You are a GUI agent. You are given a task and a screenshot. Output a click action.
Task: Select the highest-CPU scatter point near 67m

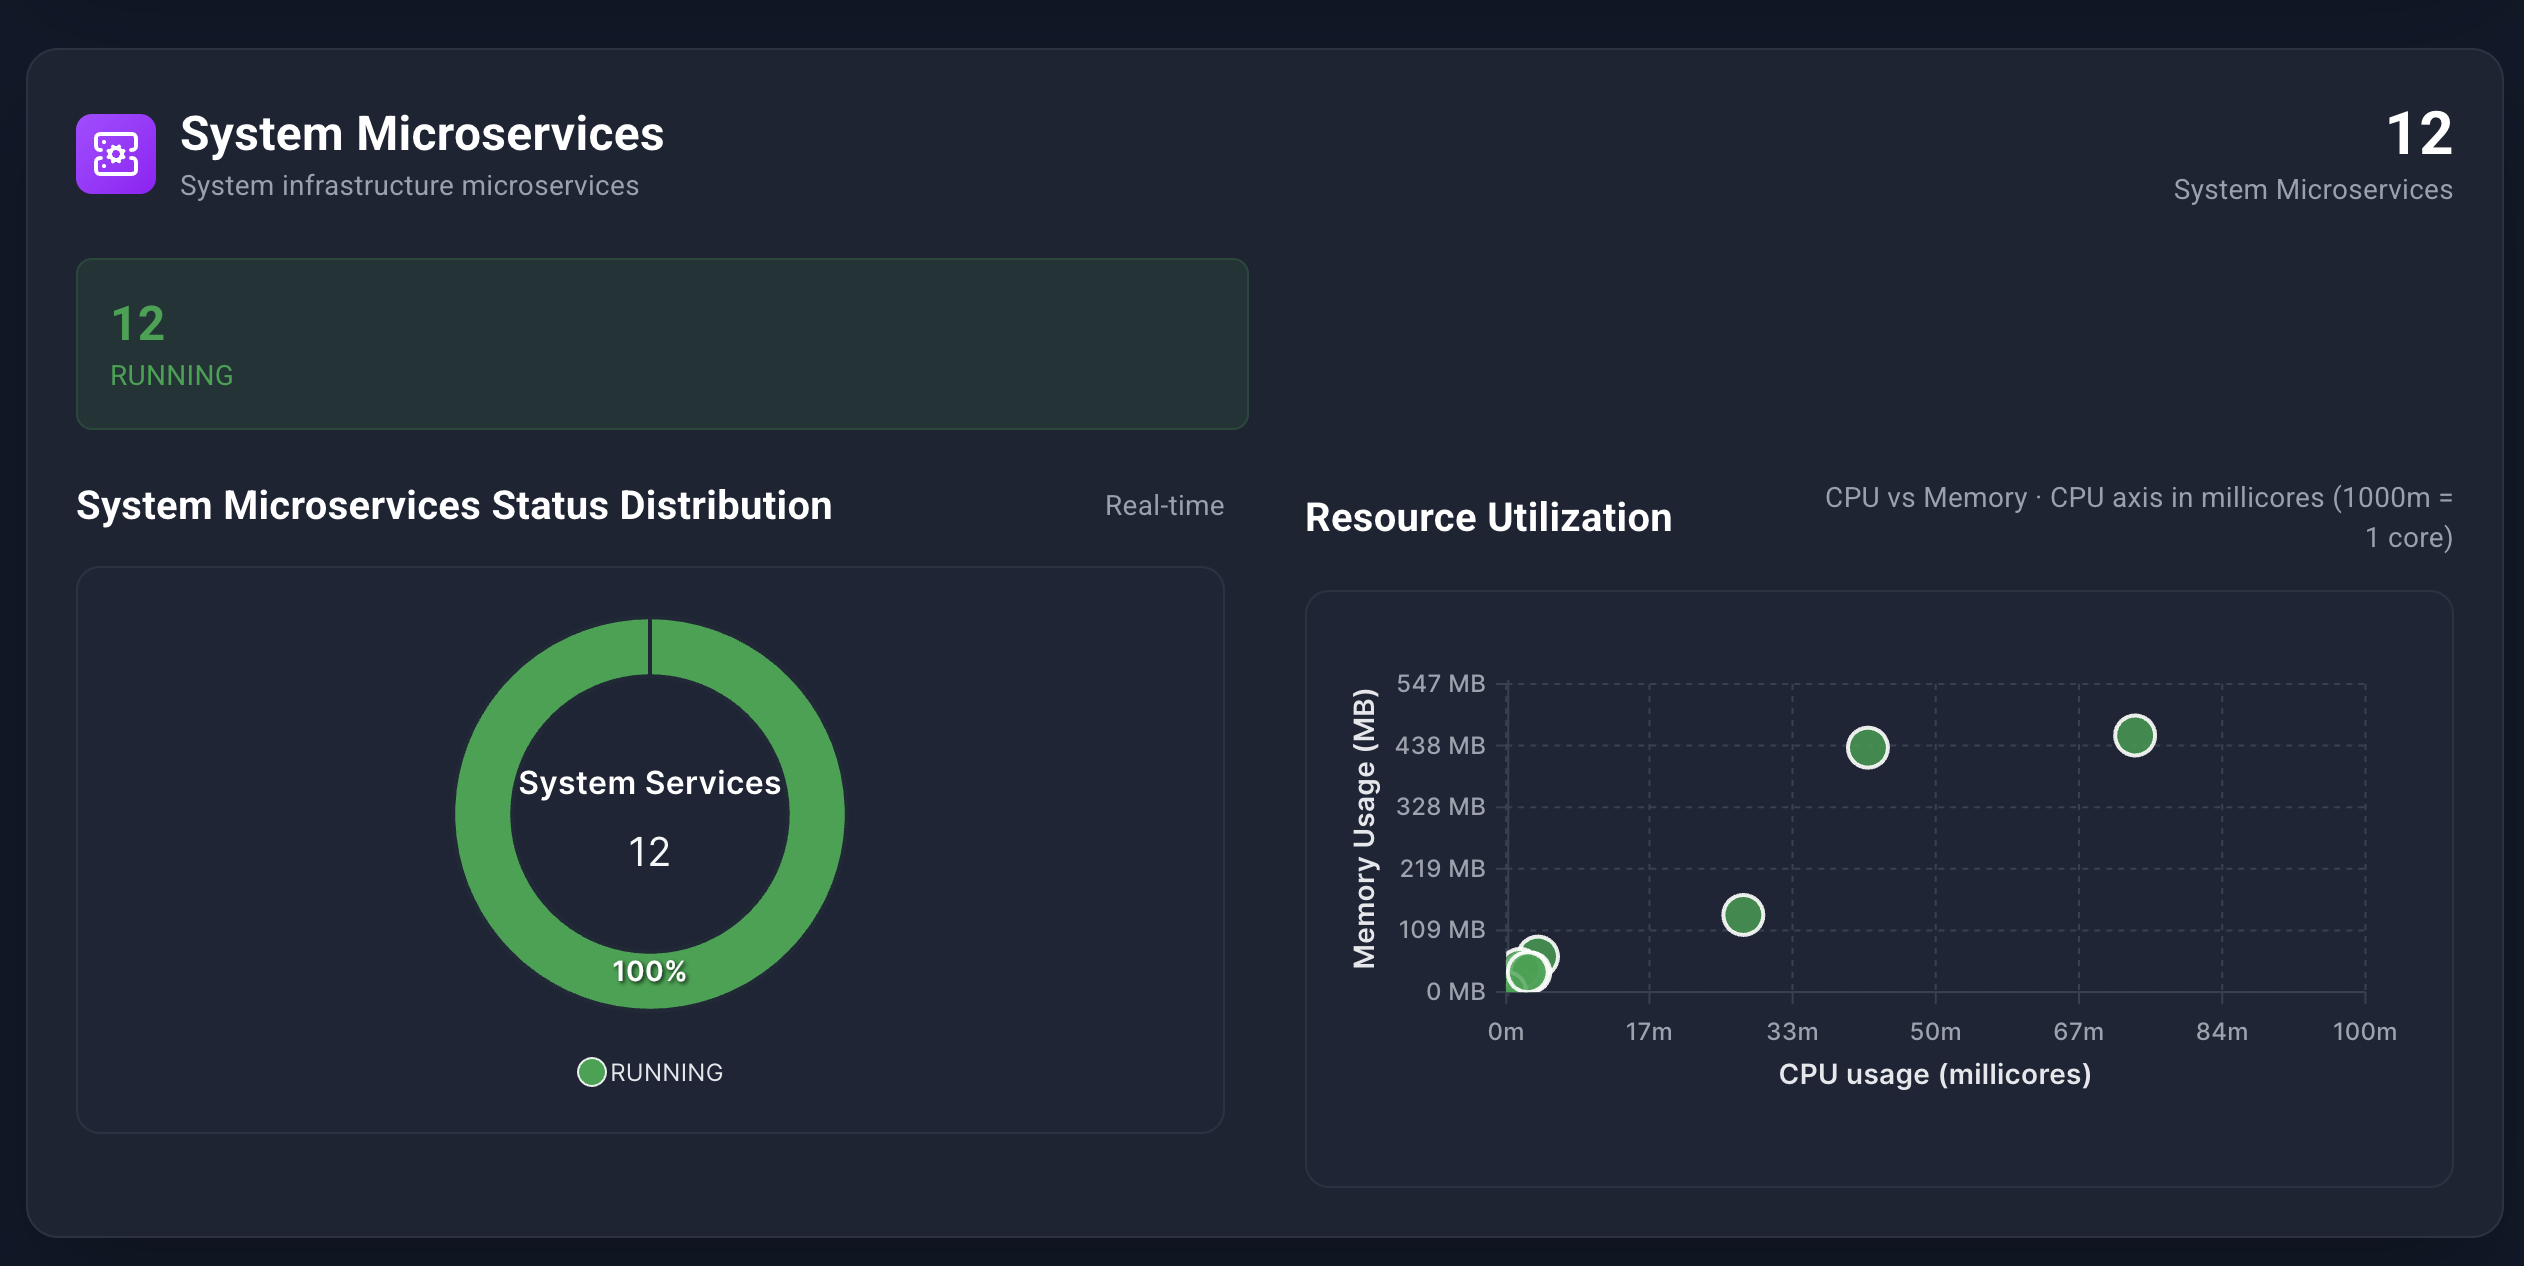pos(2135,736)
